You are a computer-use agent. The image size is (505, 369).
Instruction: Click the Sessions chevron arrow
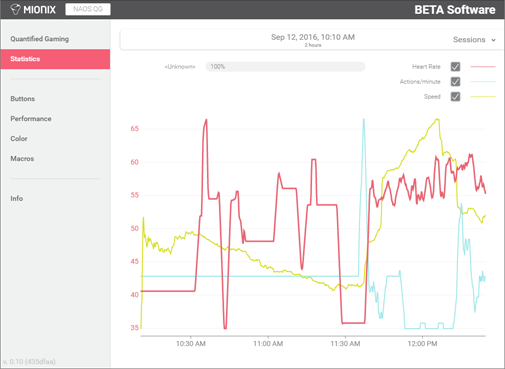[493, 40]
